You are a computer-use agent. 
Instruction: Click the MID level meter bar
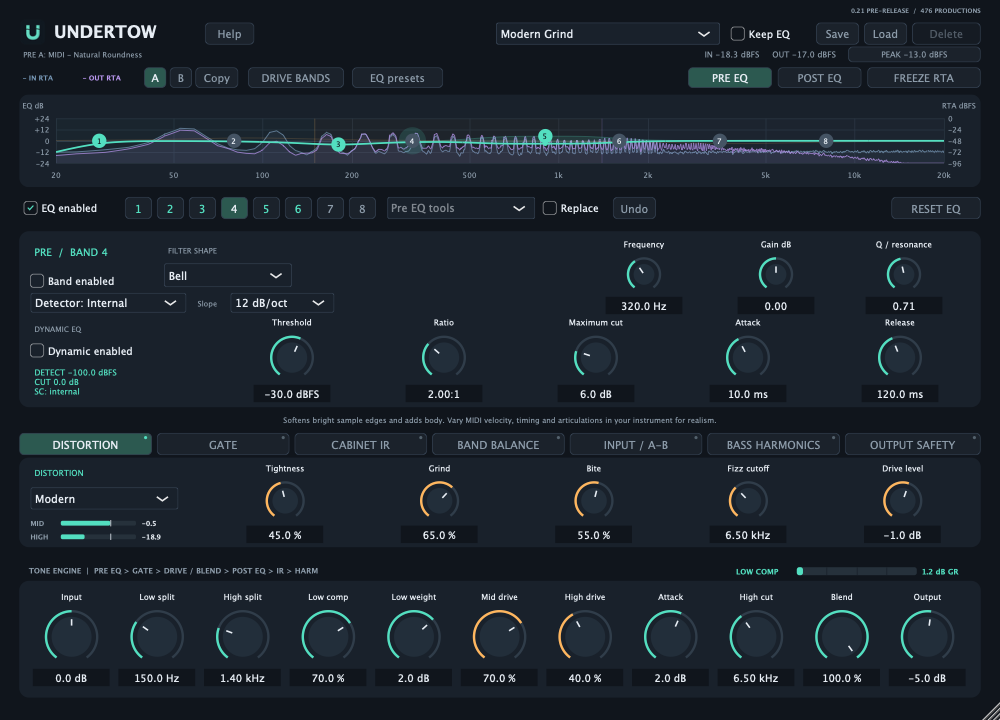[98, 524]
